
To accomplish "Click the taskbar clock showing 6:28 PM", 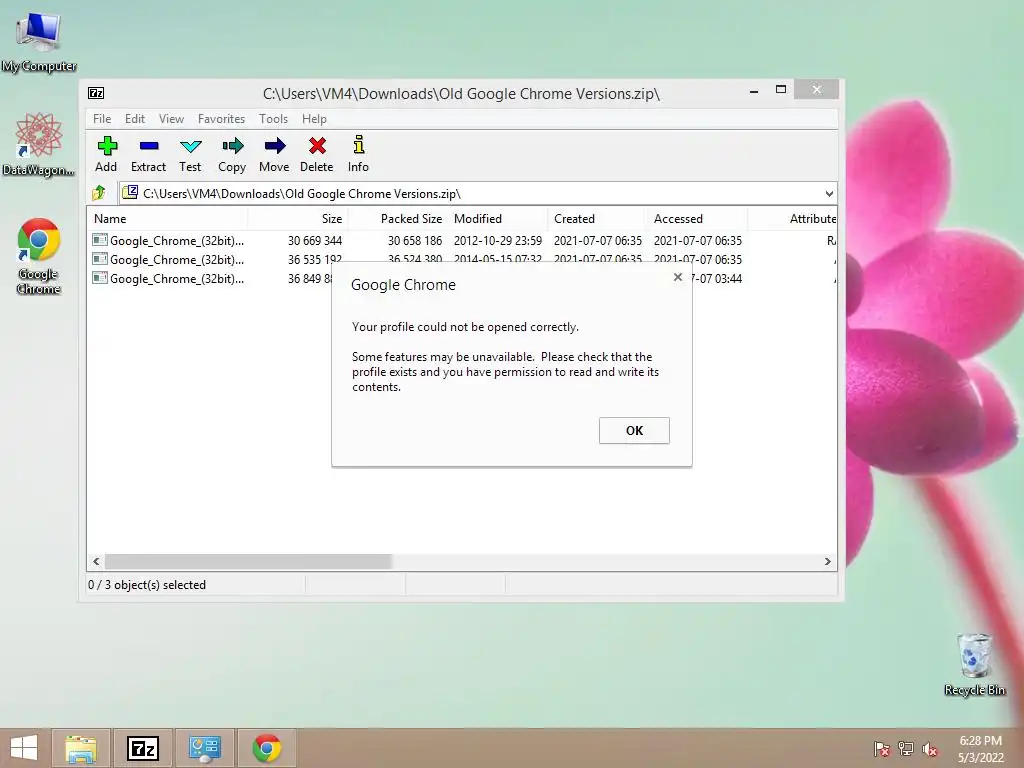I will pos(980,749).
